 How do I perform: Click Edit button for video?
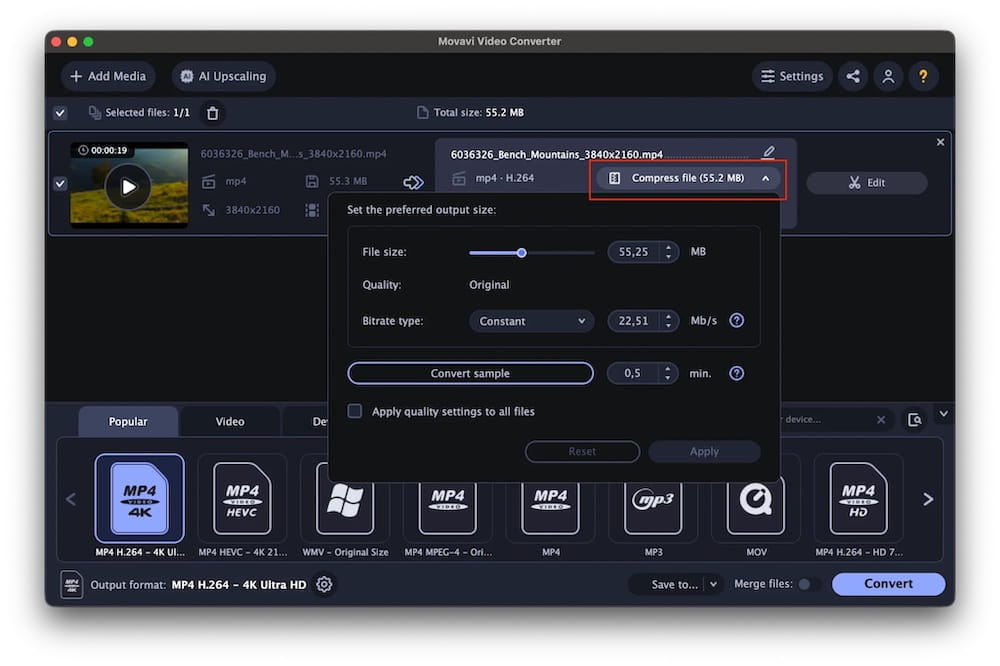point(867,183)
